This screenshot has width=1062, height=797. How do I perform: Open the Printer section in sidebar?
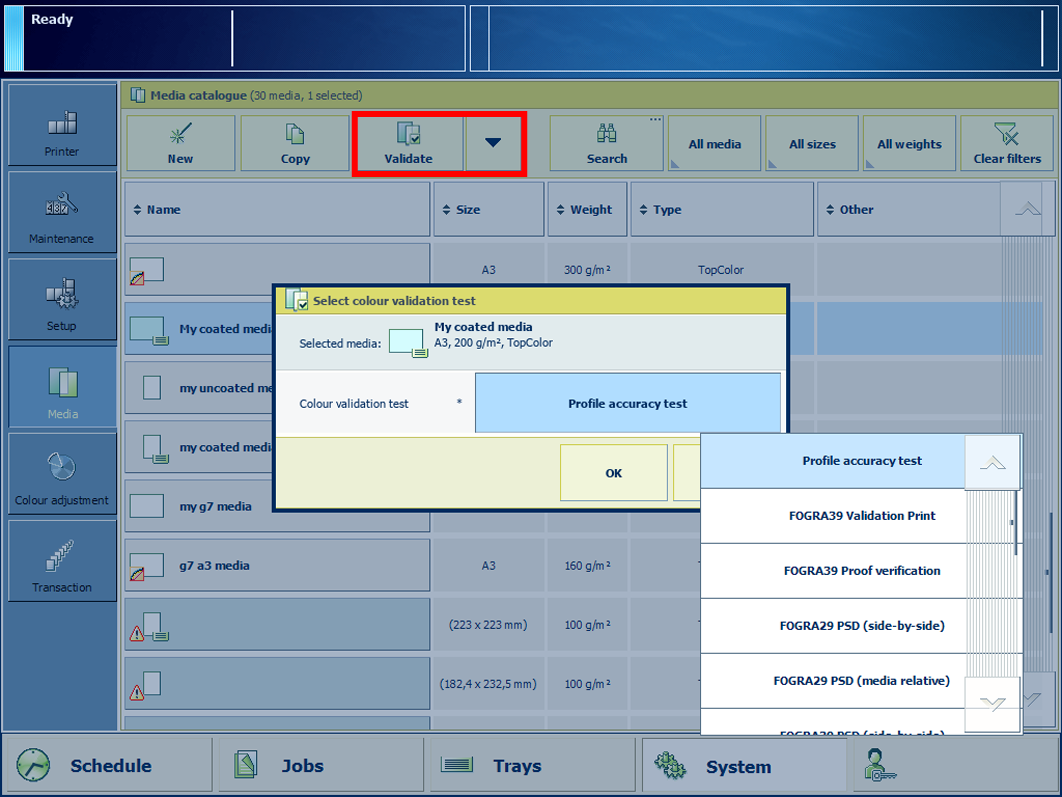(62, 126)
